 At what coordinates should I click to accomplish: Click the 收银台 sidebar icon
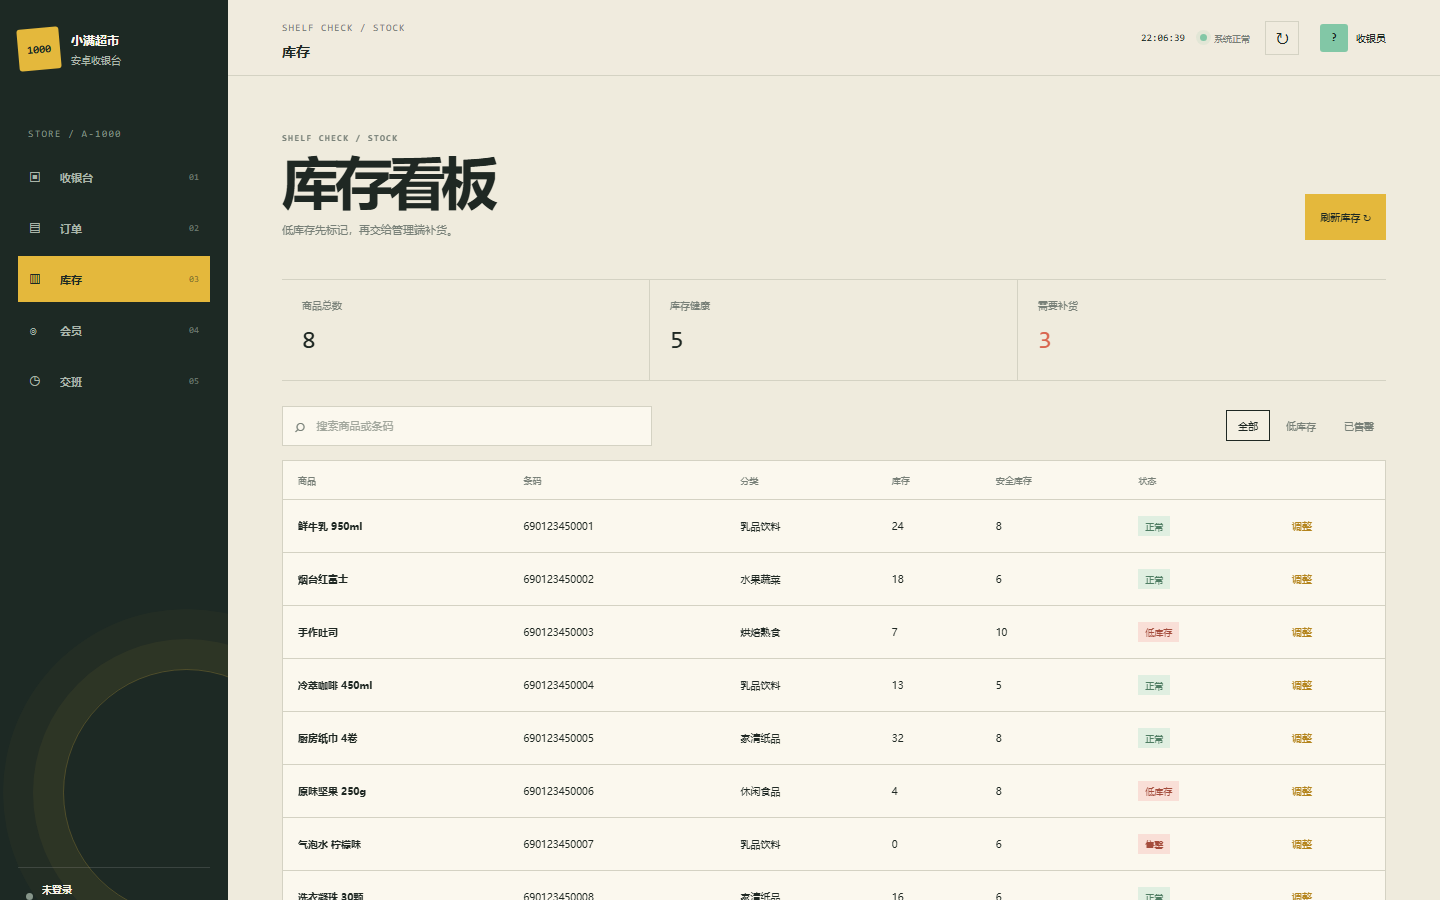[35, 177]
